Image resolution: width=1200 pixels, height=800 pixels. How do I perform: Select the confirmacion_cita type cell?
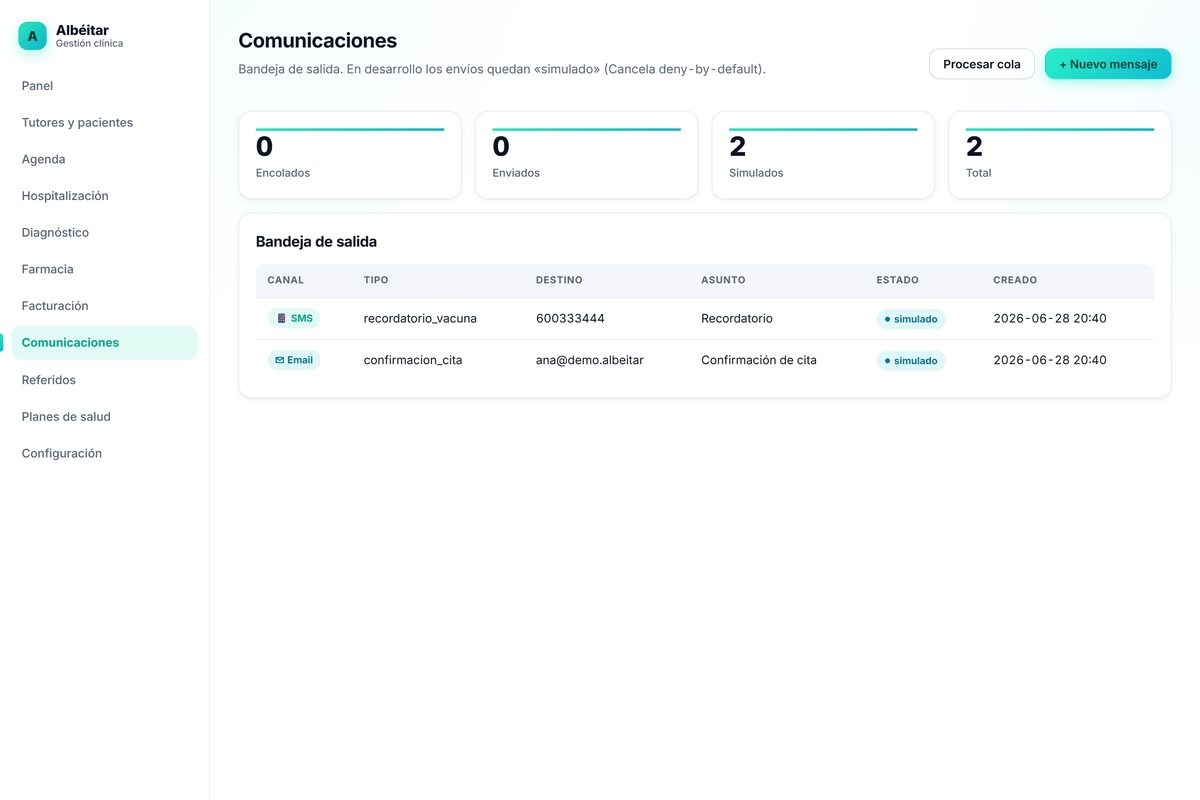pyautogui.click(x=413, y=360)
